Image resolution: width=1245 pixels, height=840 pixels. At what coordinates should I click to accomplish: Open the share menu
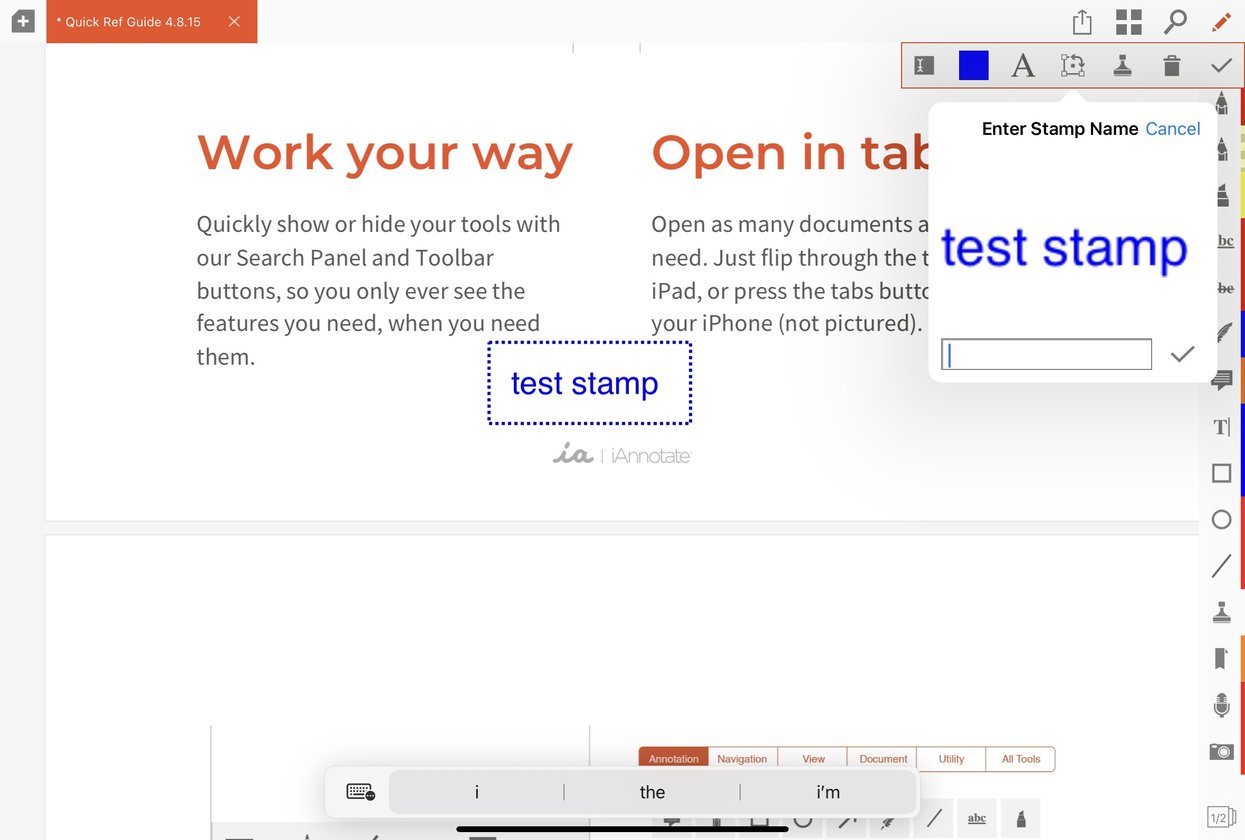(x=1081, y=20)
